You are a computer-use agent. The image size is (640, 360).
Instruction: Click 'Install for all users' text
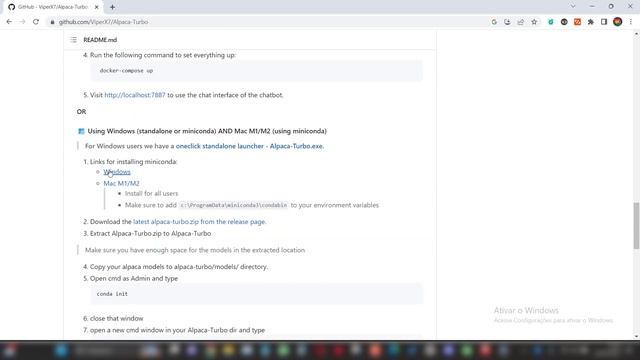(x=151, y=193)
